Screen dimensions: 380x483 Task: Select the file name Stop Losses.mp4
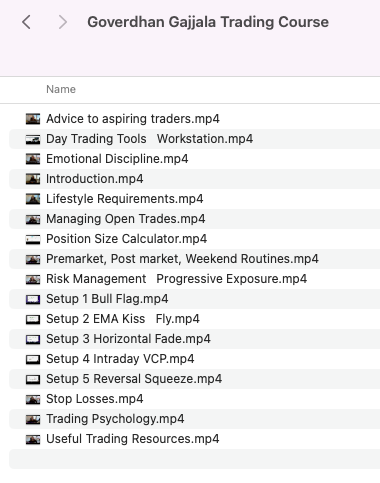pos(95,399)
